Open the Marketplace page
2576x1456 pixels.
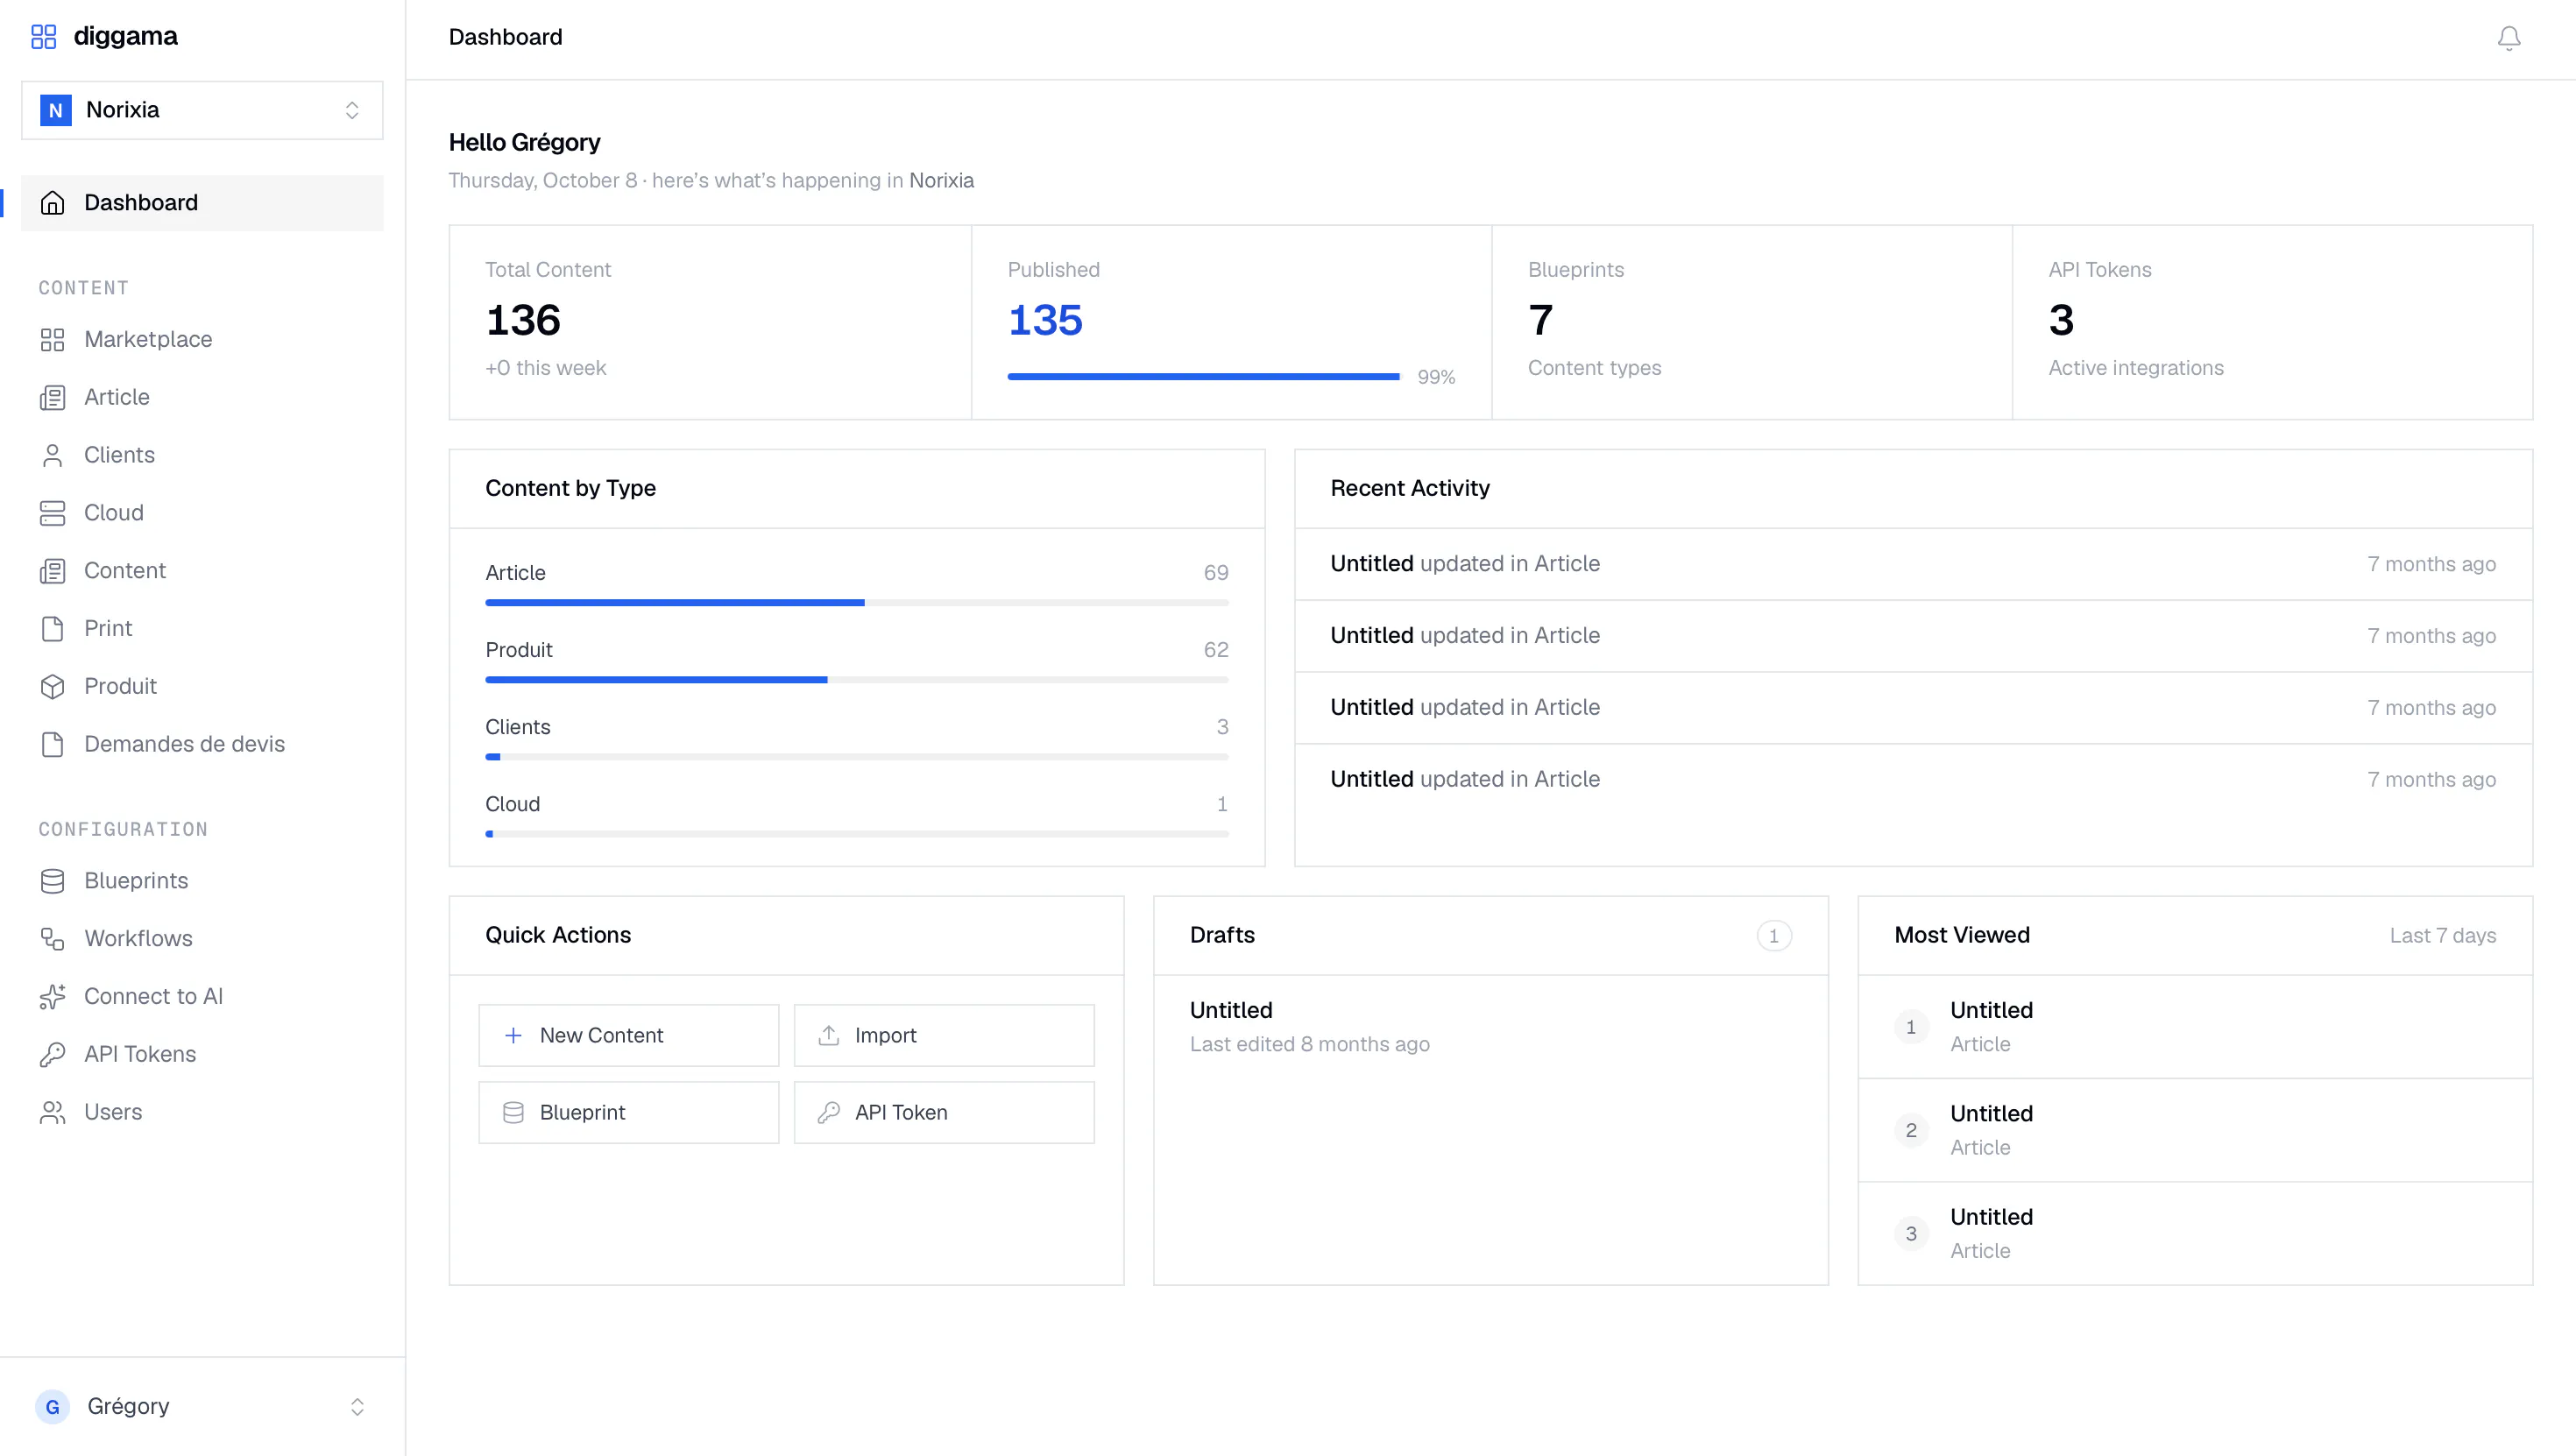(x=202, y=340)
